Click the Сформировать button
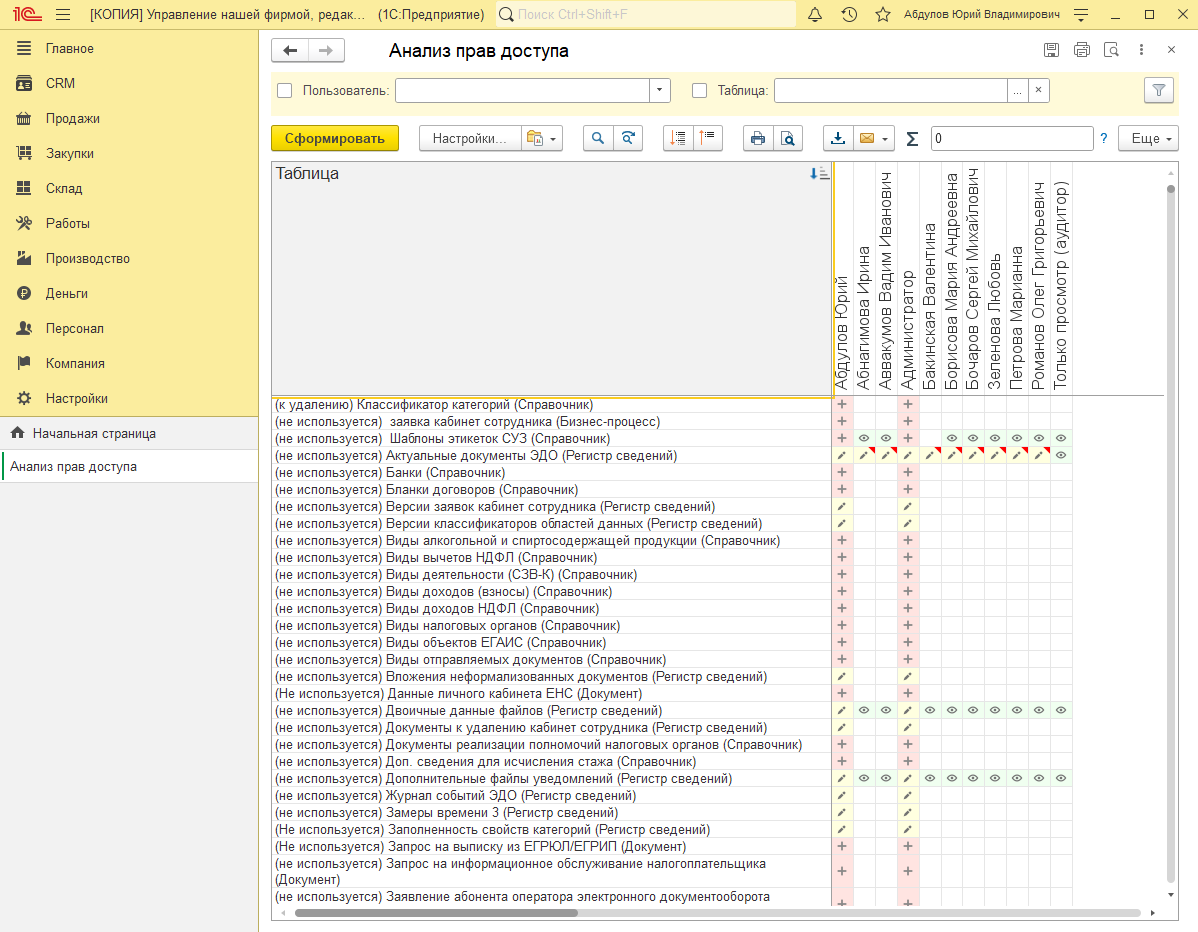The width and height of the screenshot is (1198, 932). pyautogui.click(x=335, y=138)
